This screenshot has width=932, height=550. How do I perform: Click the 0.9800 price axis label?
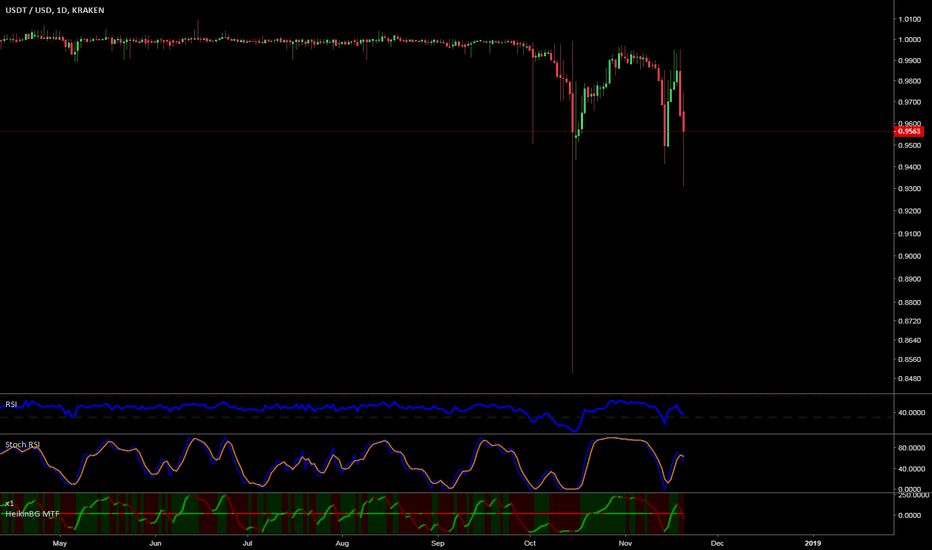(x=910, y=81)
